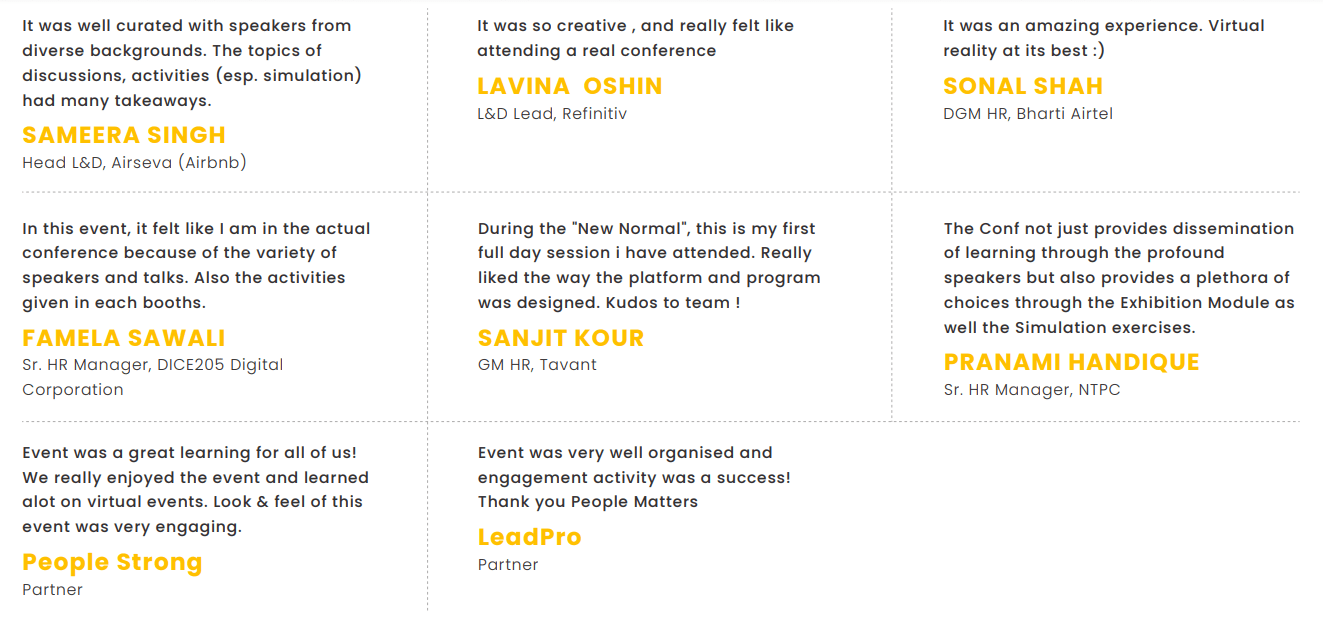The height and width of the screenshot is (624, 1323).
Task: Select the 'GM HR, Tavant' subtitle
Action: tap(537, 364)
